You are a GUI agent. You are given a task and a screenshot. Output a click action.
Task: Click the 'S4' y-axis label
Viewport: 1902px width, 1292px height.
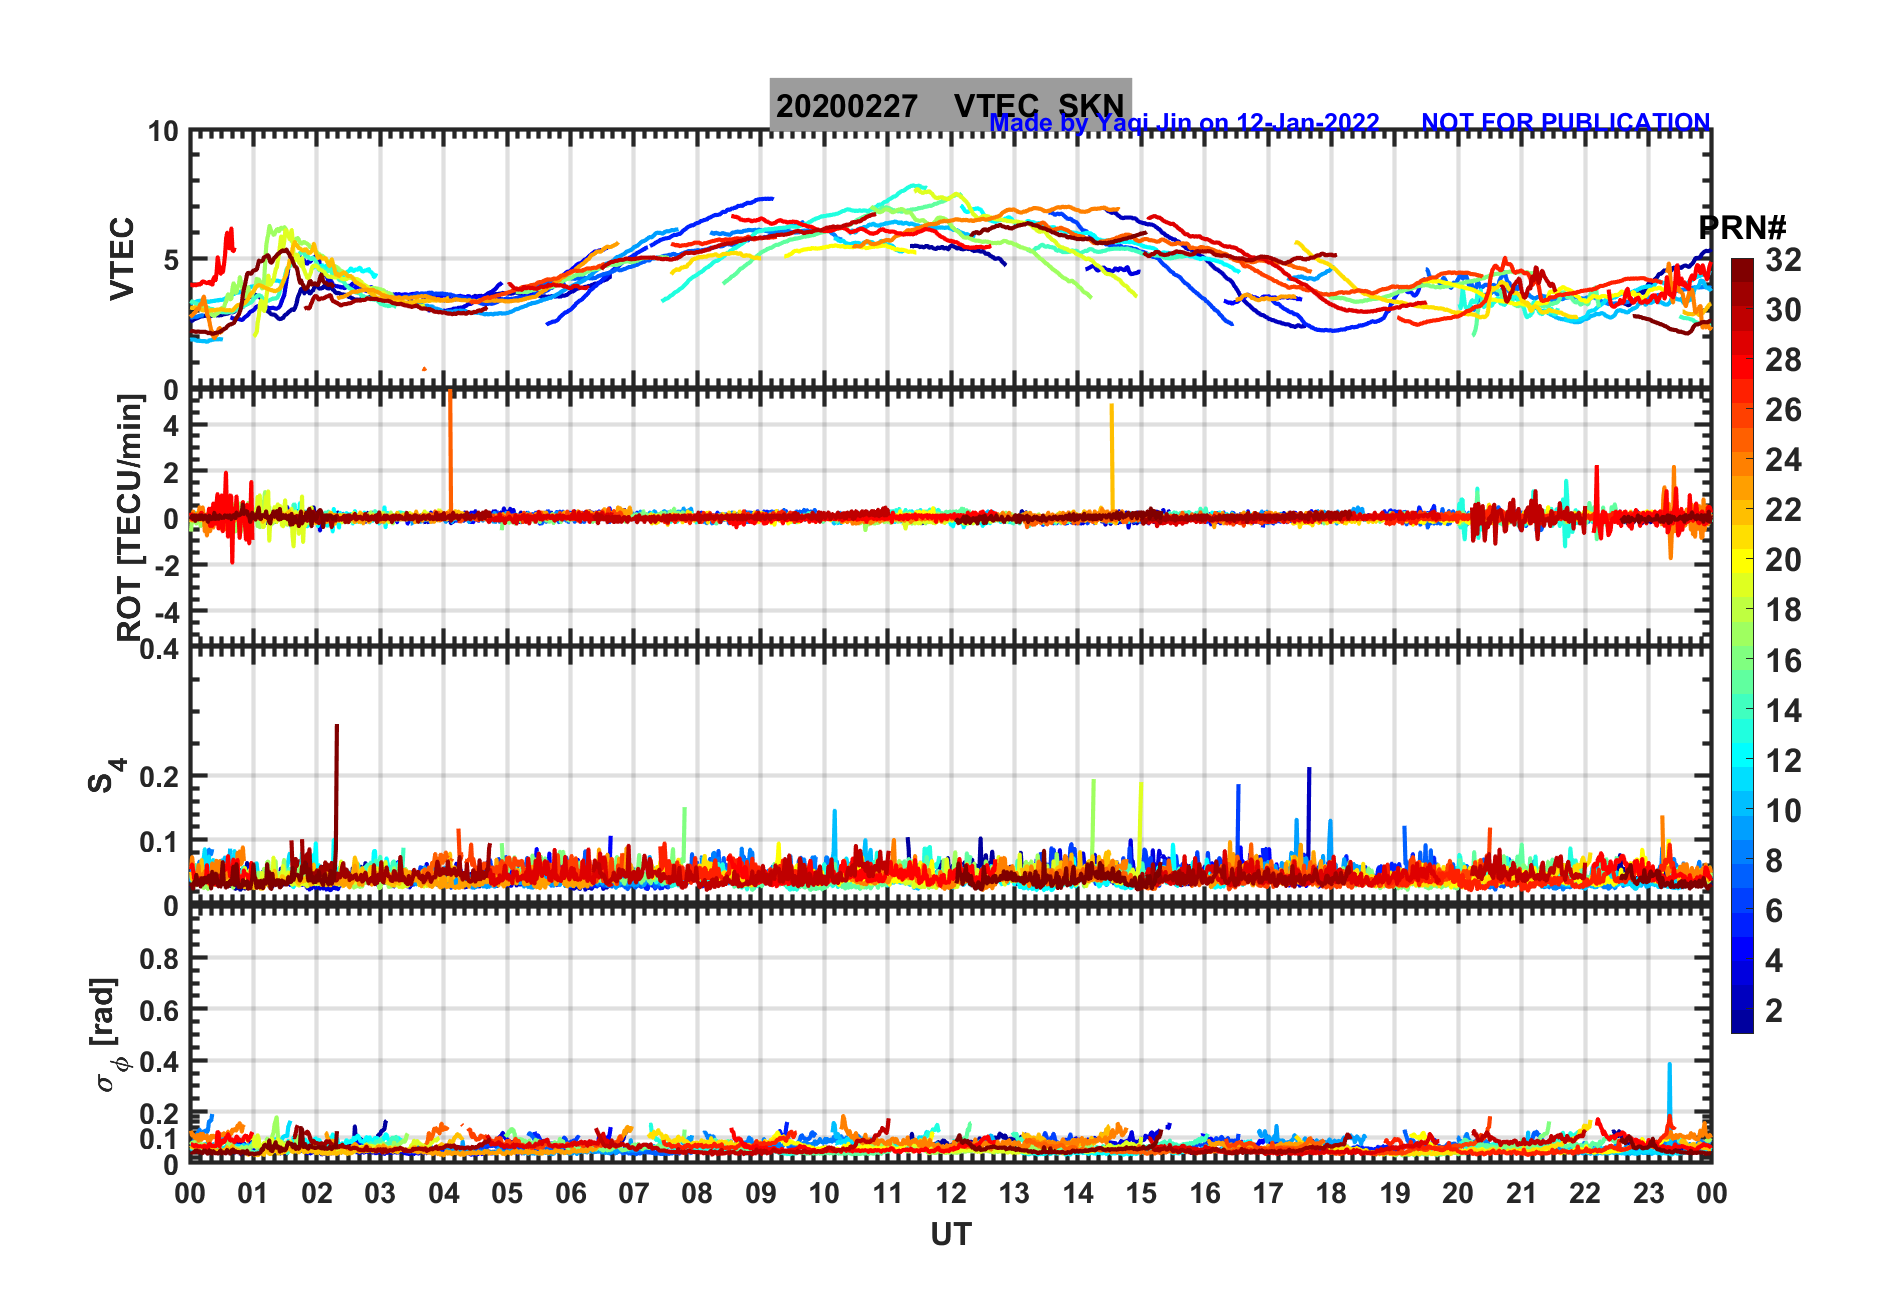pyautogui.click(x=105, y=775)
